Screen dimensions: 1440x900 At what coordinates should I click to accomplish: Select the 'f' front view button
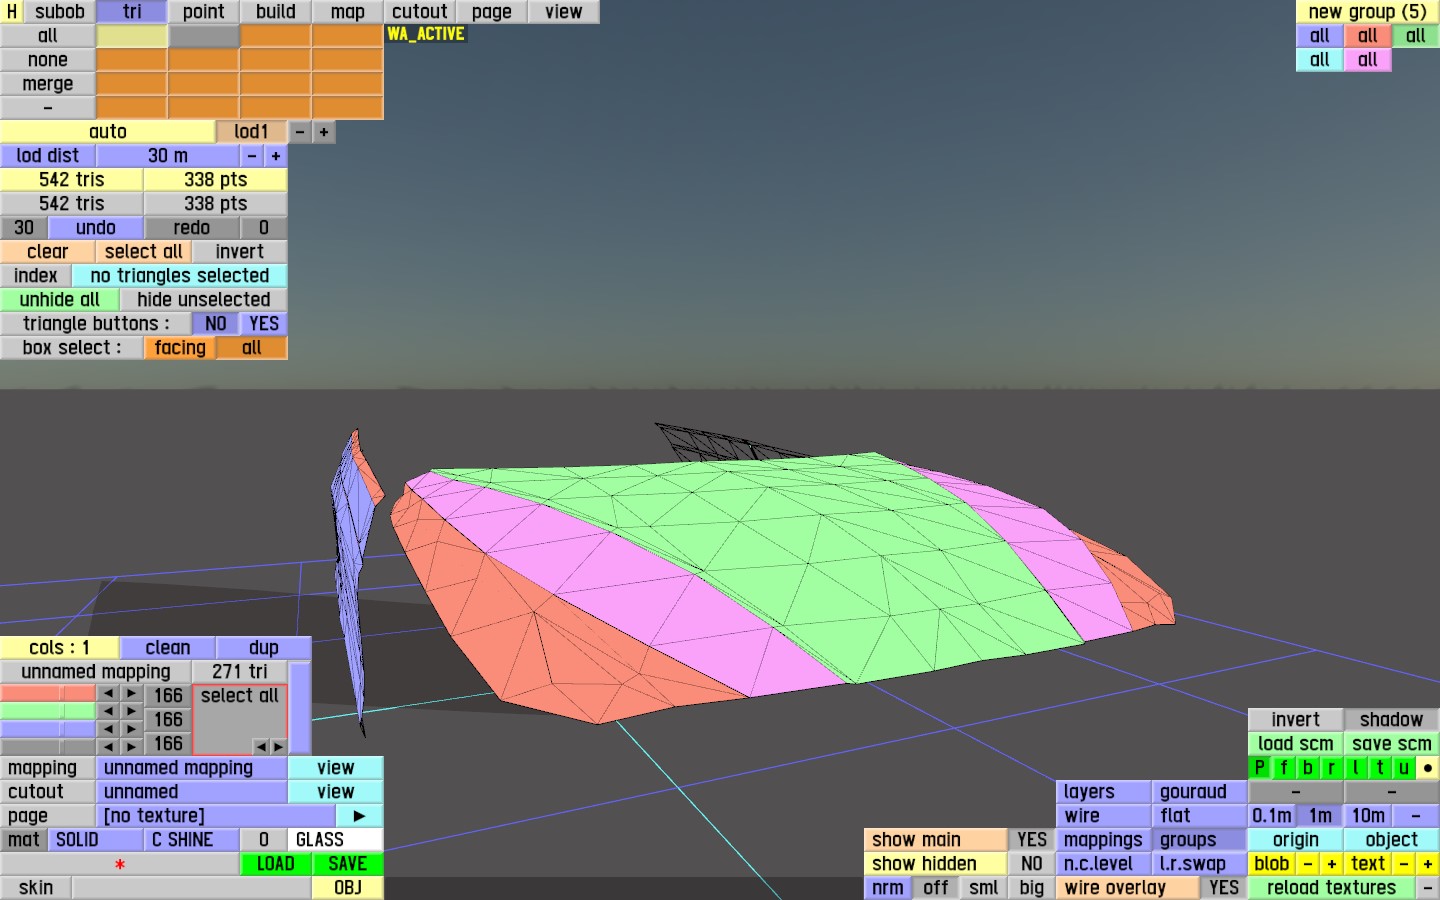point(1284,768)
